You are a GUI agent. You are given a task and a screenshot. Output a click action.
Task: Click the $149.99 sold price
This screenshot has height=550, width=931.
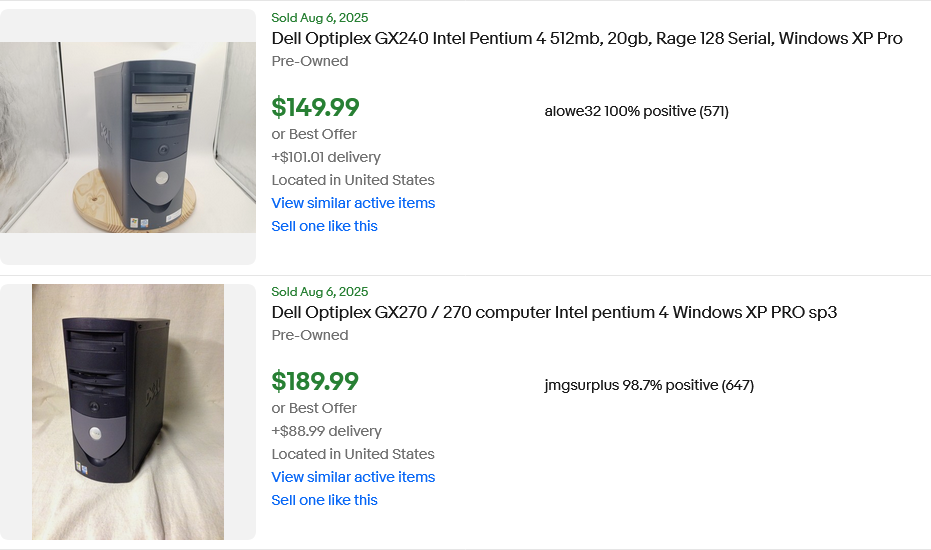pos(315,108)
